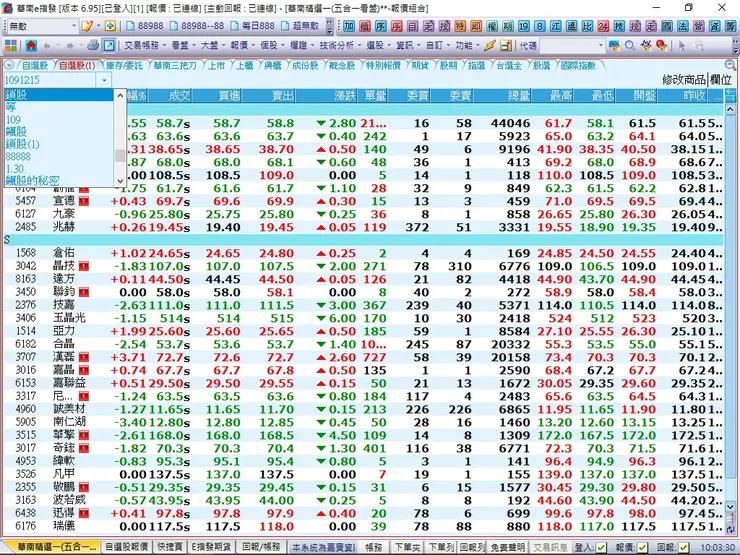This screenshot has width=740, height=555.
Task: Open the 技術分析 menu dropdown
Action: pos(340,46)
